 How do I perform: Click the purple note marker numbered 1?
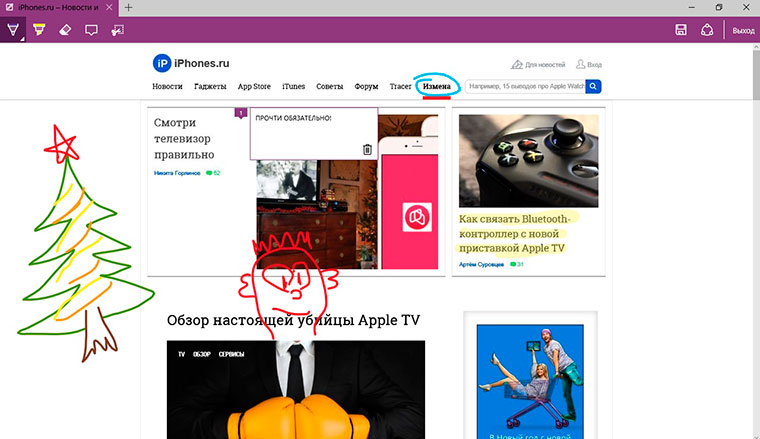click(x=241, y=113)
